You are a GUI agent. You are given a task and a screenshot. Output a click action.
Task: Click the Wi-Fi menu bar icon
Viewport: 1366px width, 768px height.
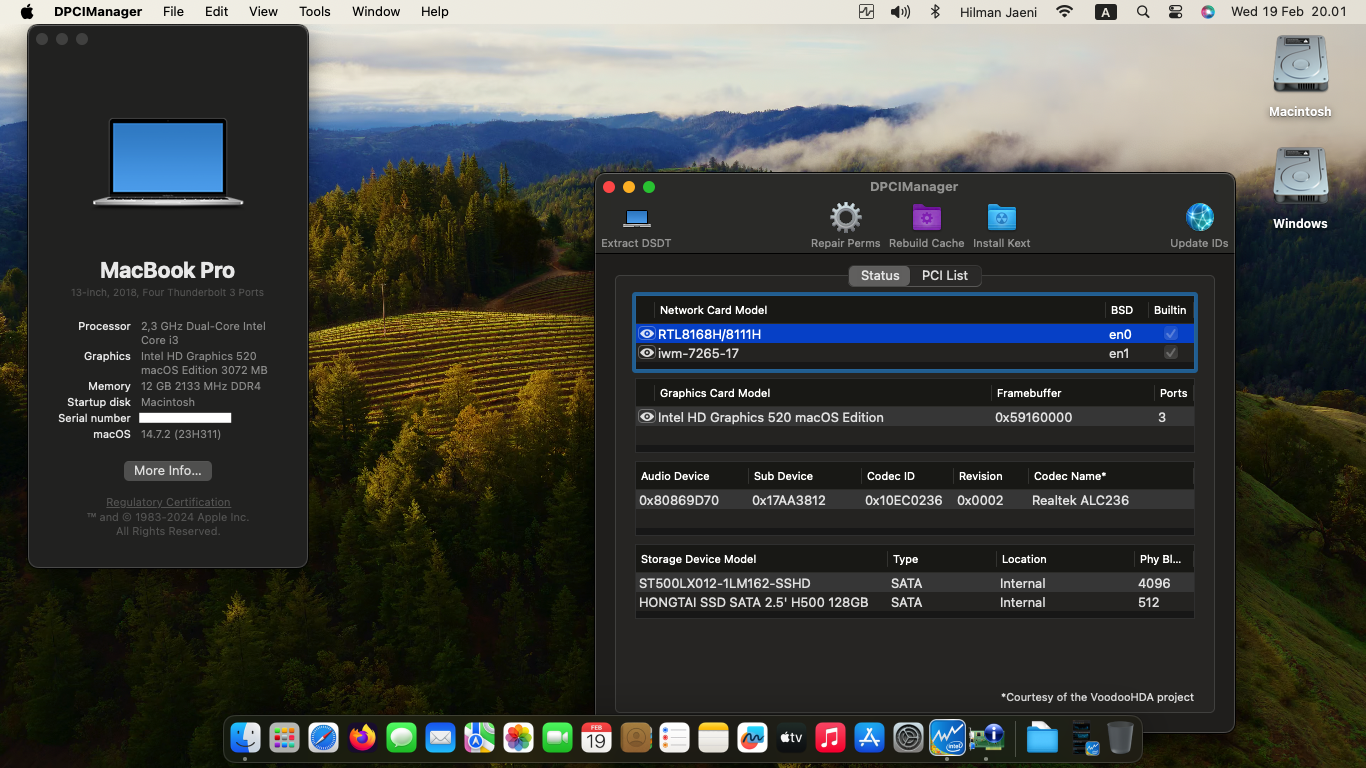(1064, 12)
